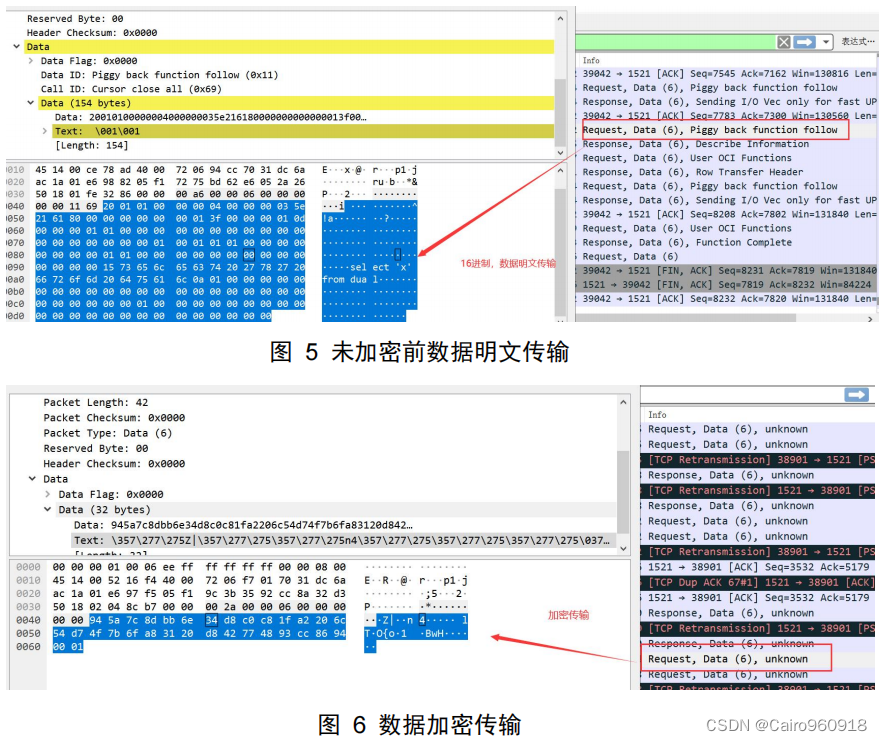Collapse the Data node in bottom capture
This screenshot has height=741, width=882.
(x=33, y=479)
